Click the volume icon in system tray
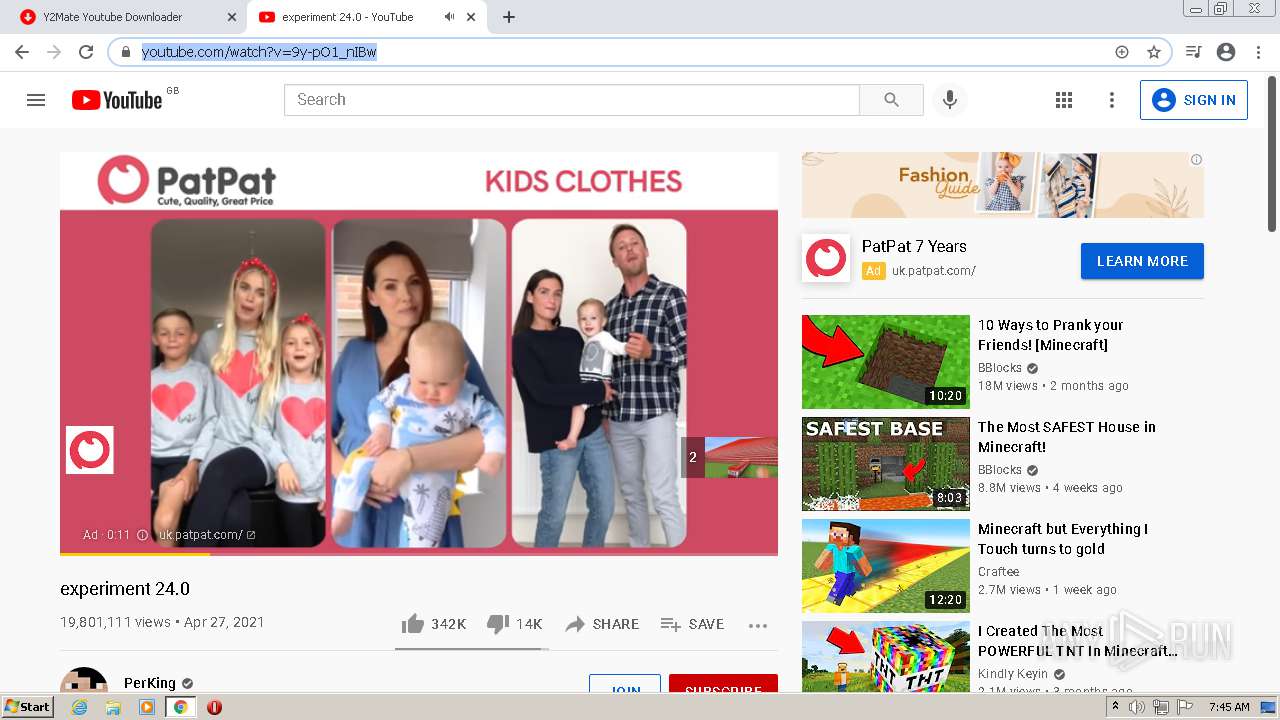The image size is (1280, 720). pyautogui.click(x=1137, y=707)
